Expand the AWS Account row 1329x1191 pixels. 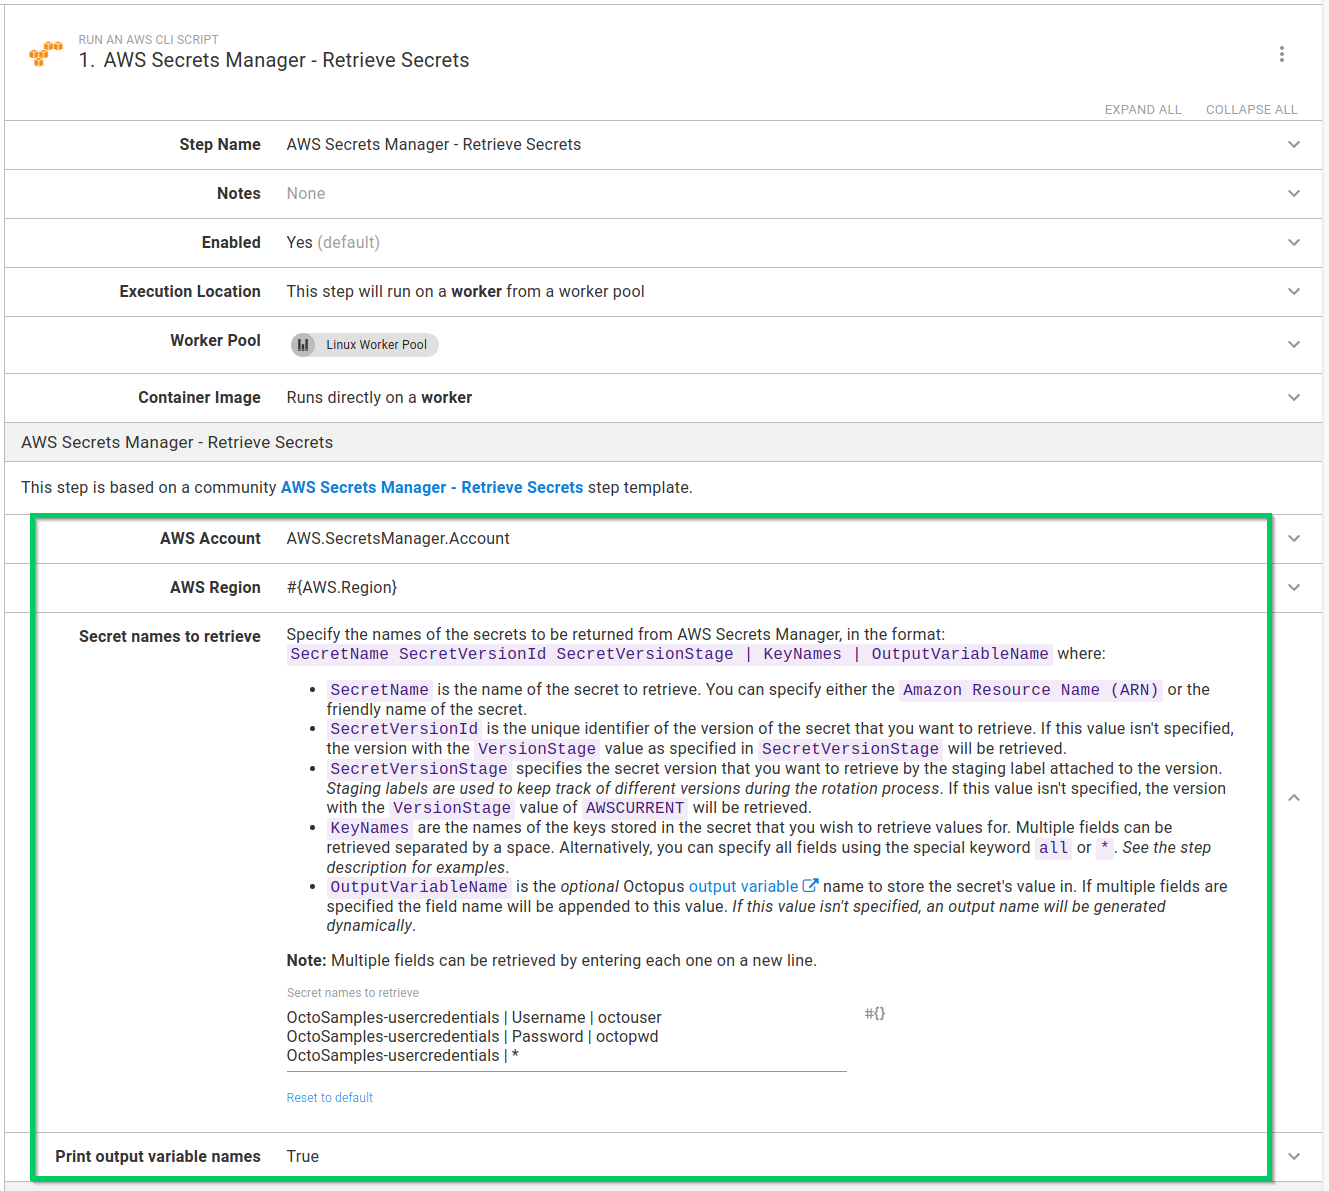(1294, 538)
